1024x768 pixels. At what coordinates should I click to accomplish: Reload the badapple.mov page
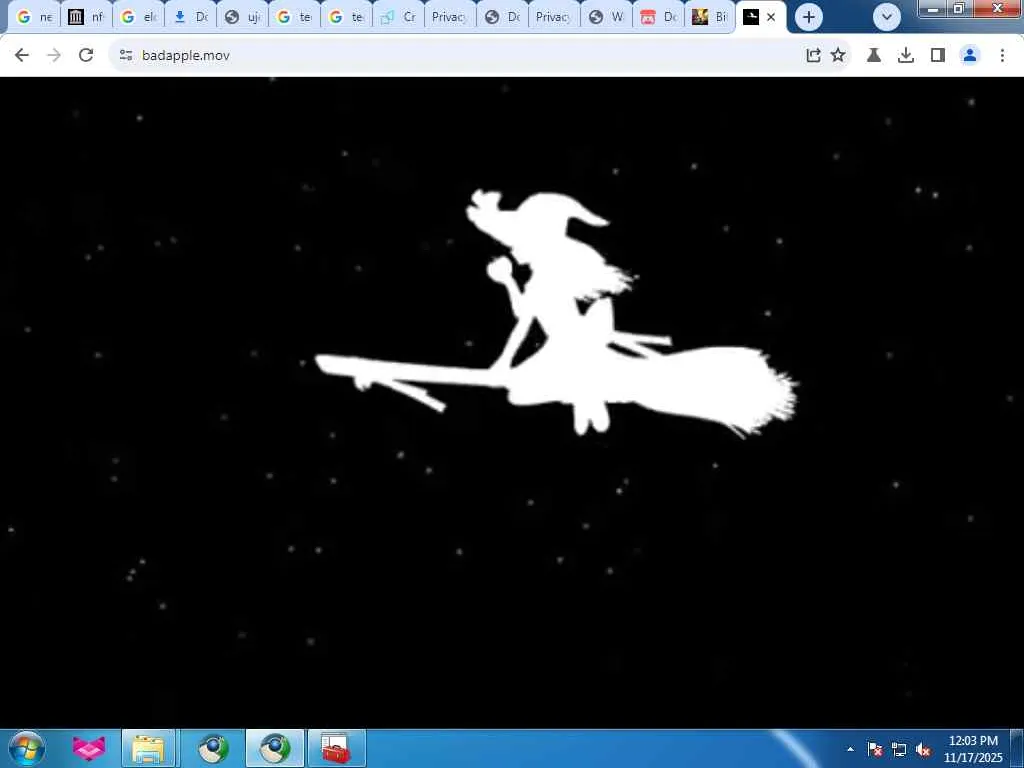(86, 56)
